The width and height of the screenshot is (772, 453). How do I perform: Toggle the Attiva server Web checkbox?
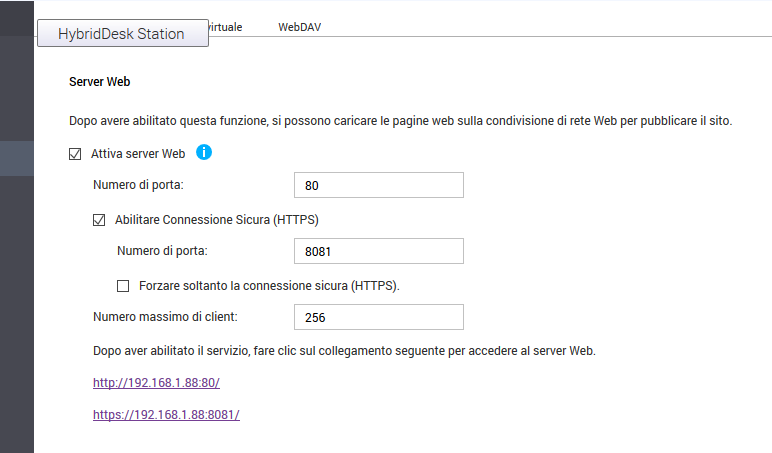(x=75, y=154)
